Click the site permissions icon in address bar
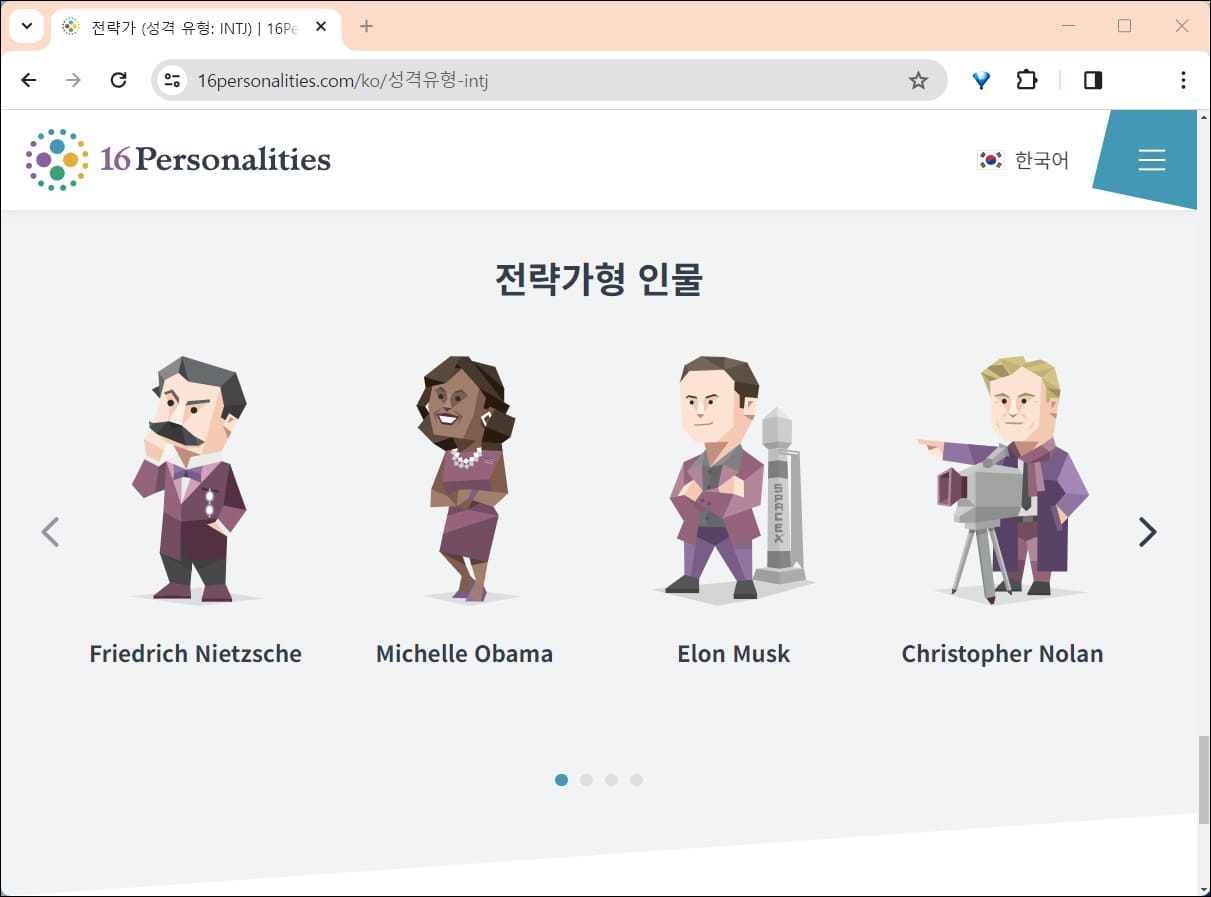Screen dimensions: 1211x897 point(172,80)
